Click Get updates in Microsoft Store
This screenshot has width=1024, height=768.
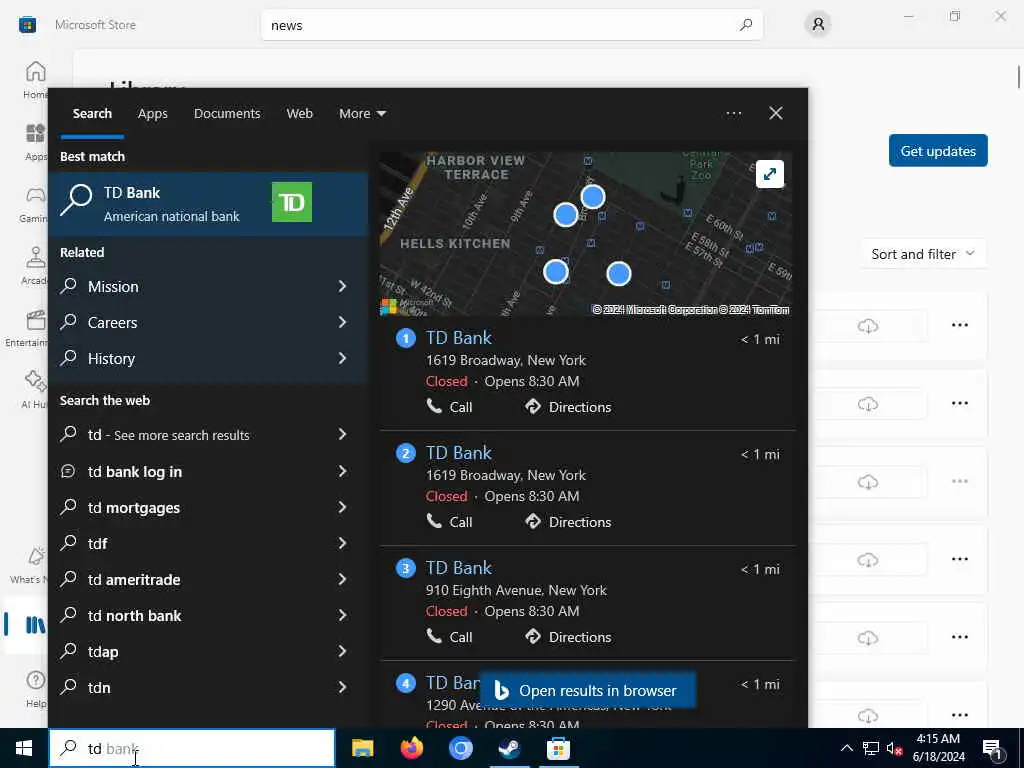pyautogui.click(x=938, y=151)
